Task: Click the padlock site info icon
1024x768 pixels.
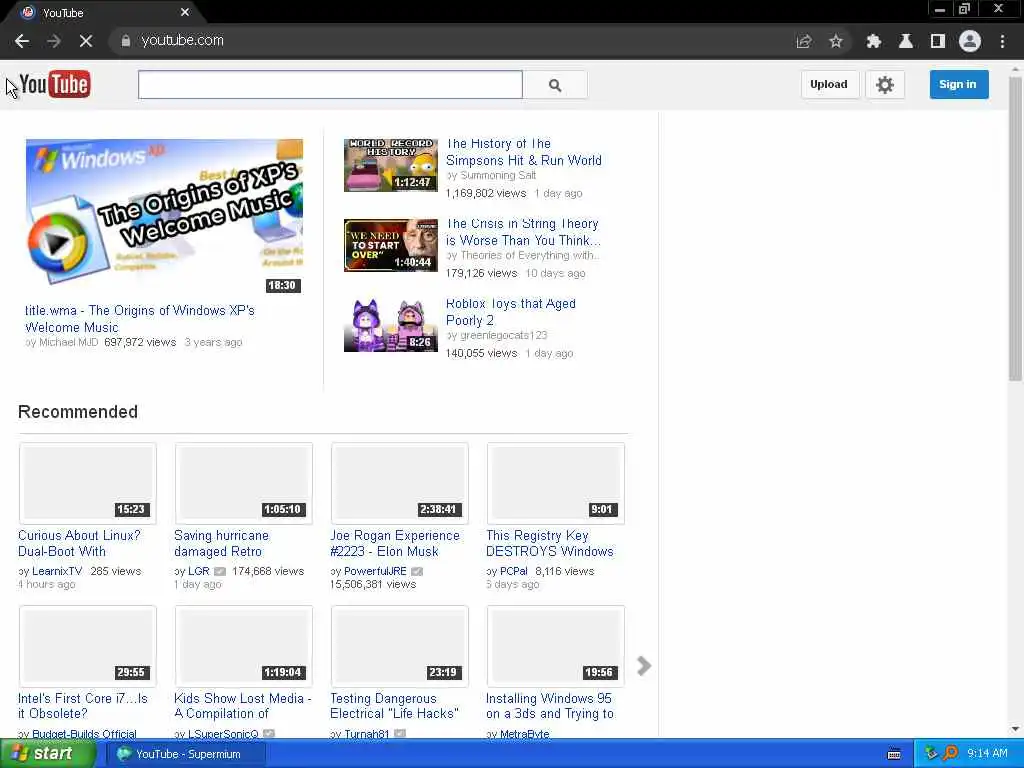Action: pos(125,40)
